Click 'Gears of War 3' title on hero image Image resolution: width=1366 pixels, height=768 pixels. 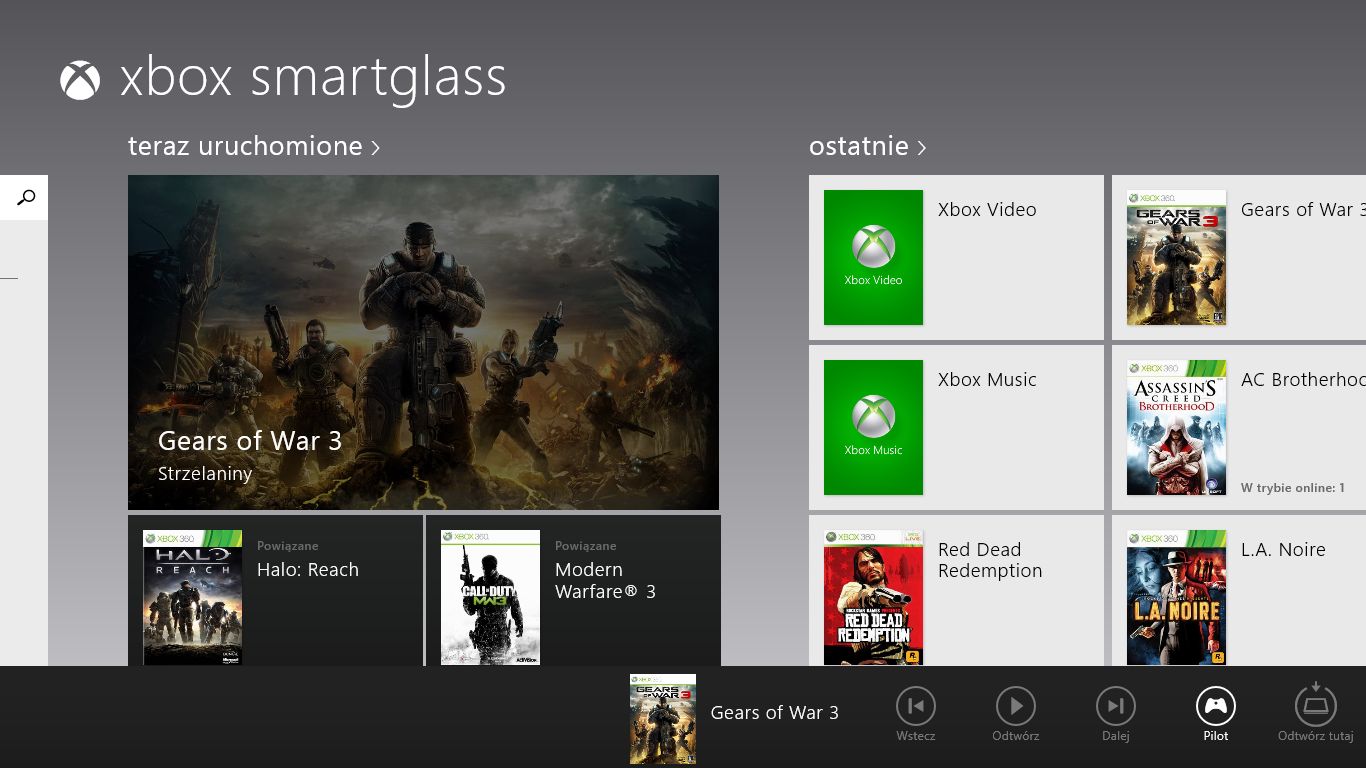250,441
